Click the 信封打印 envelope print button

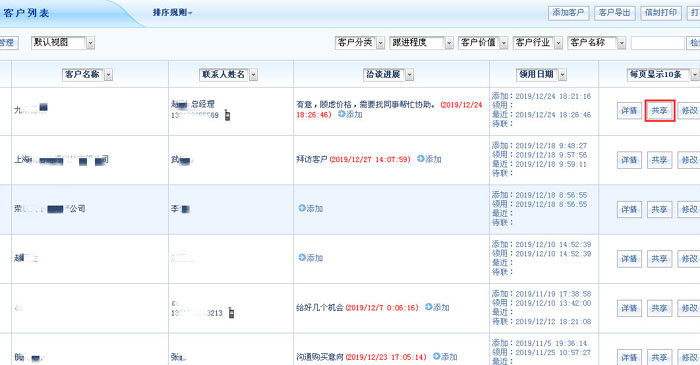661,13
